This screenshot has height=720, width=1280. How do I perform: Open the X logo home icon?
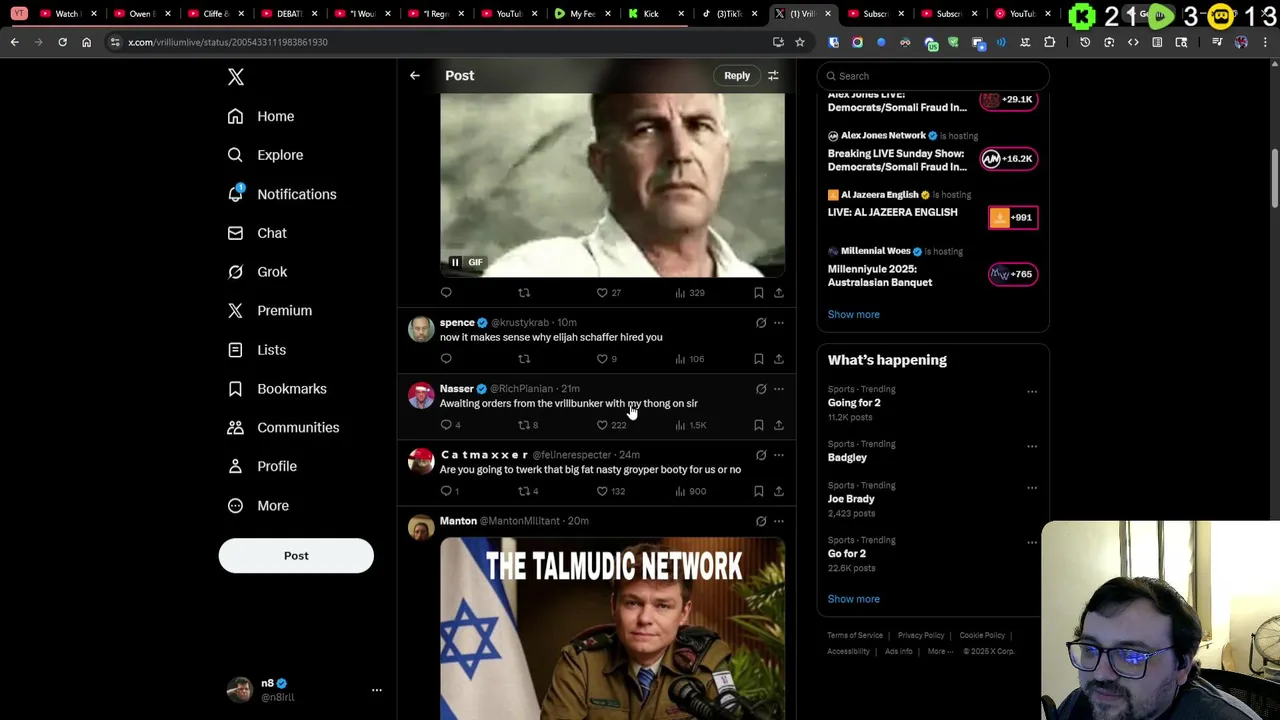point(236,77)
